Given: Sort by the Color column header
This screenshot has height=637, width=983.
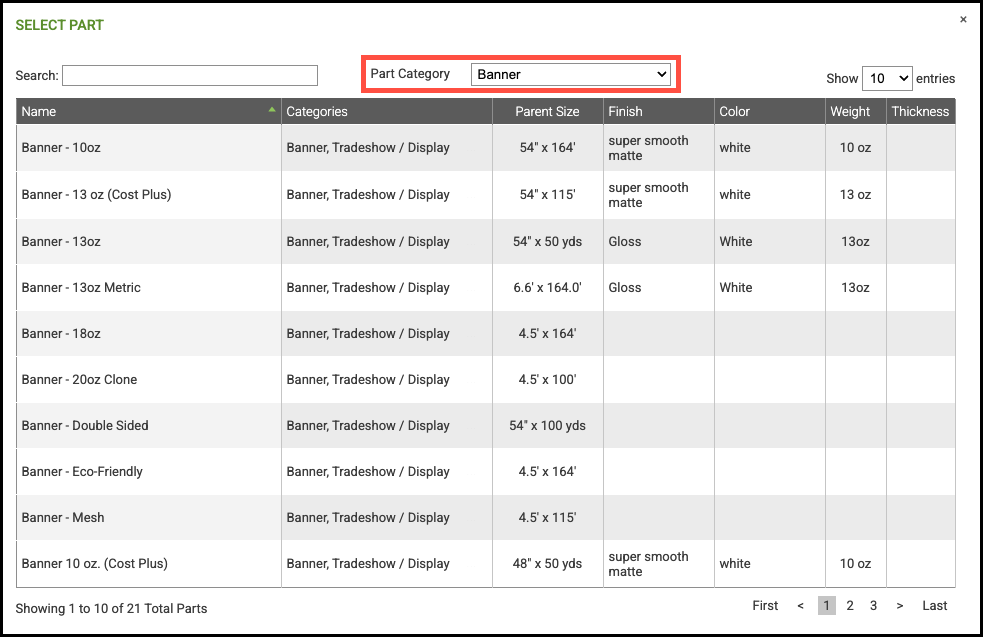Looking at the screenshot, I should [769, 112].
